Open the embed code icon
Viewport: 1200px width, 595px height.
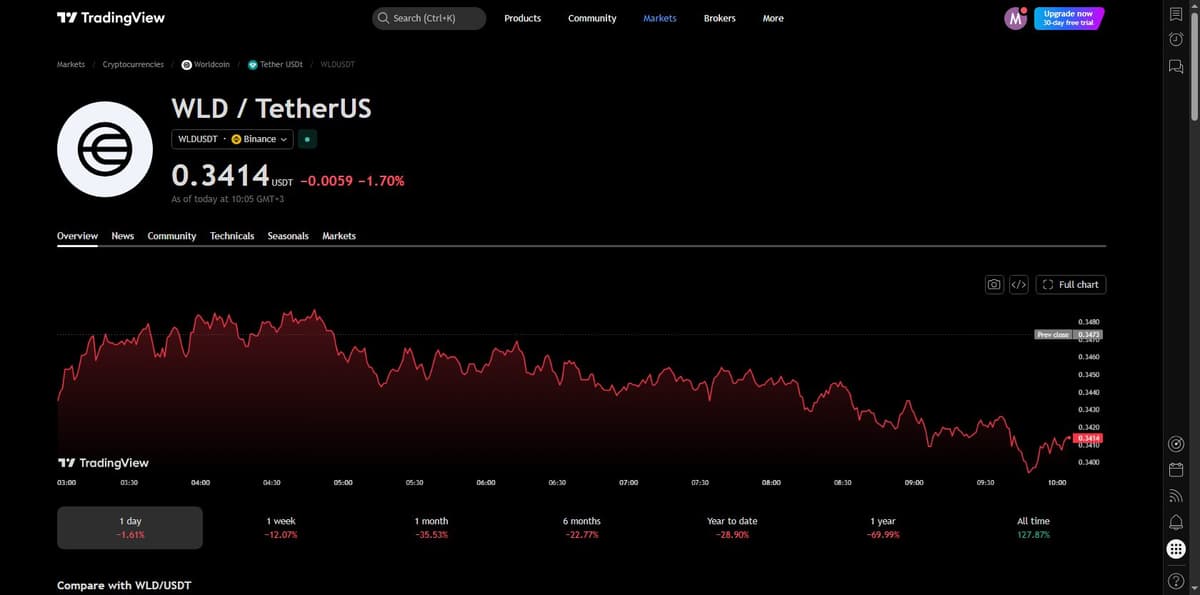[1018, 285]
